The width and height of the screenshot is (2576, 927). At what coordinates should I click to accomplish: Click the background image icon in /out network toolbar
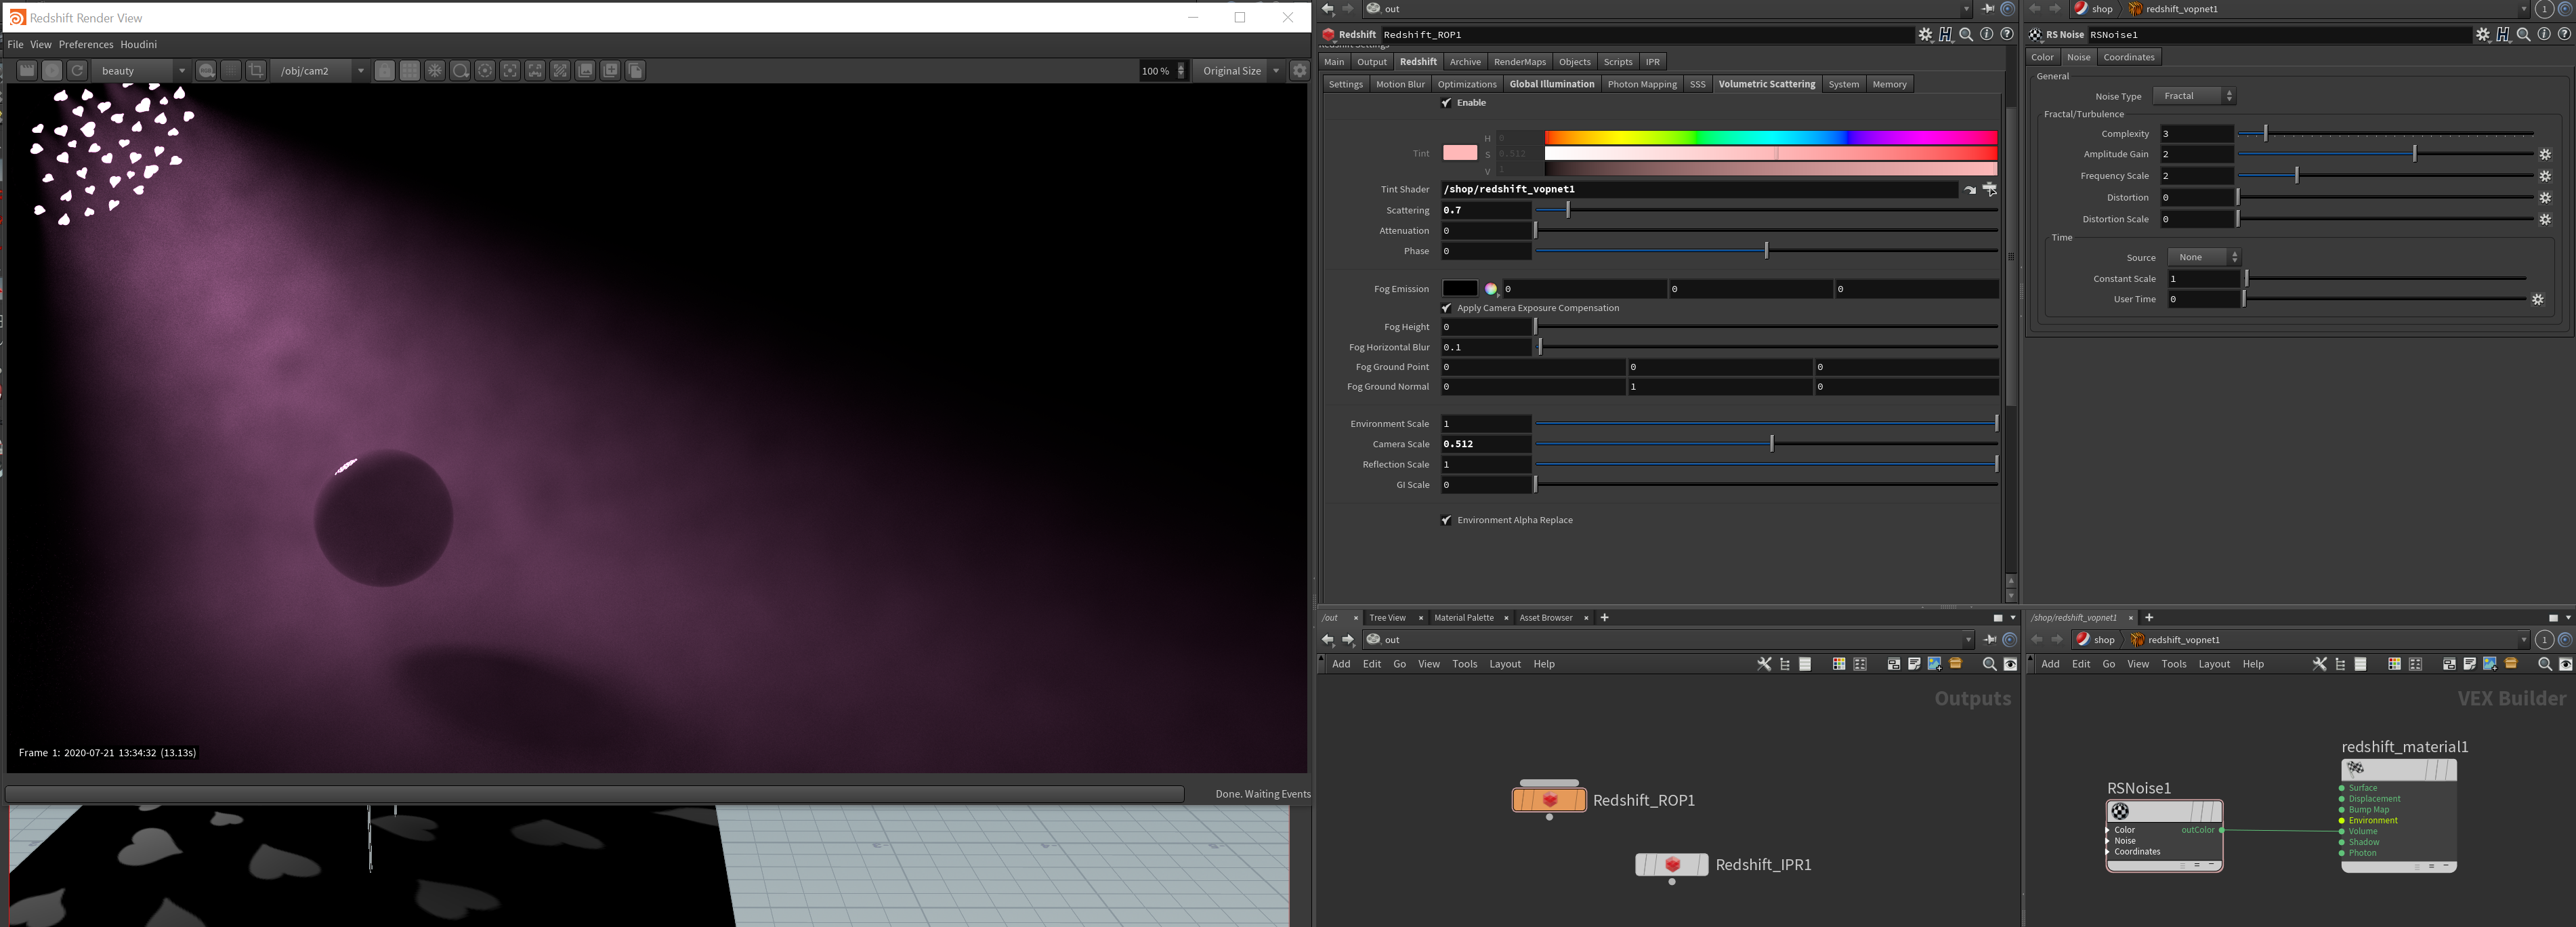pos(1934,664)
